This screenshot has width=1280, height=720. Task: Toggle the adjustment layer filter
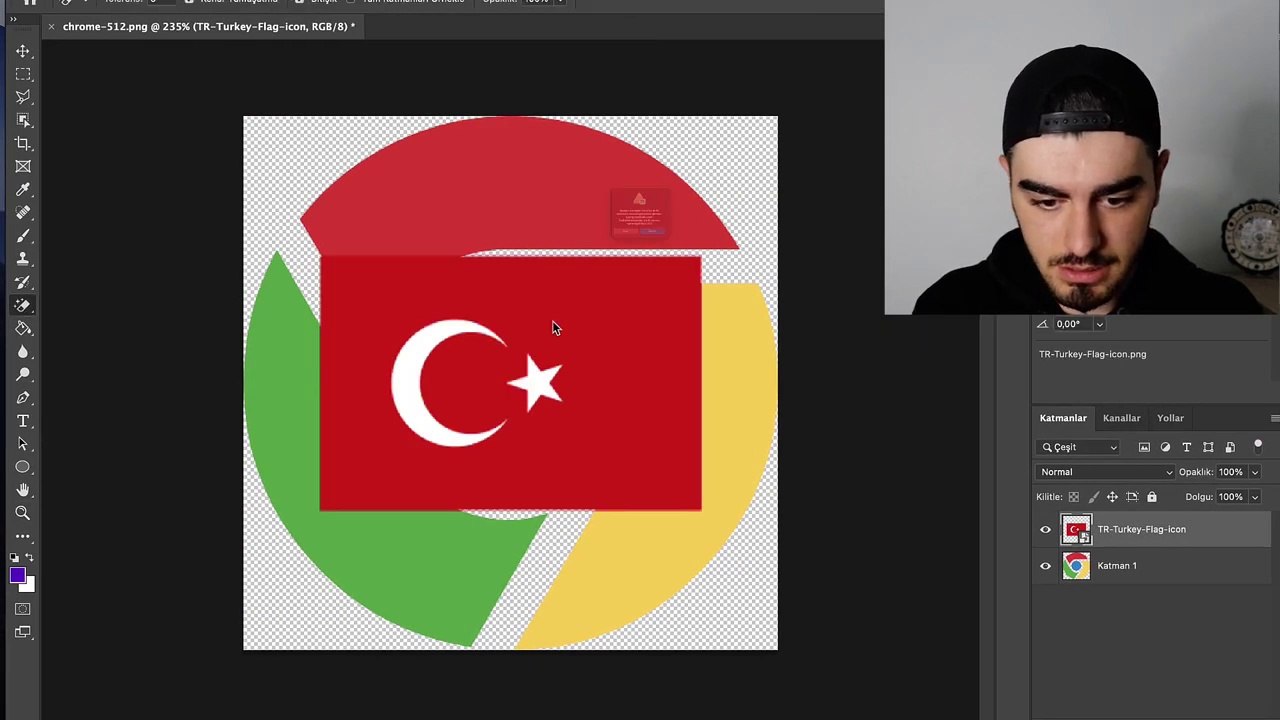point(1165,448)
